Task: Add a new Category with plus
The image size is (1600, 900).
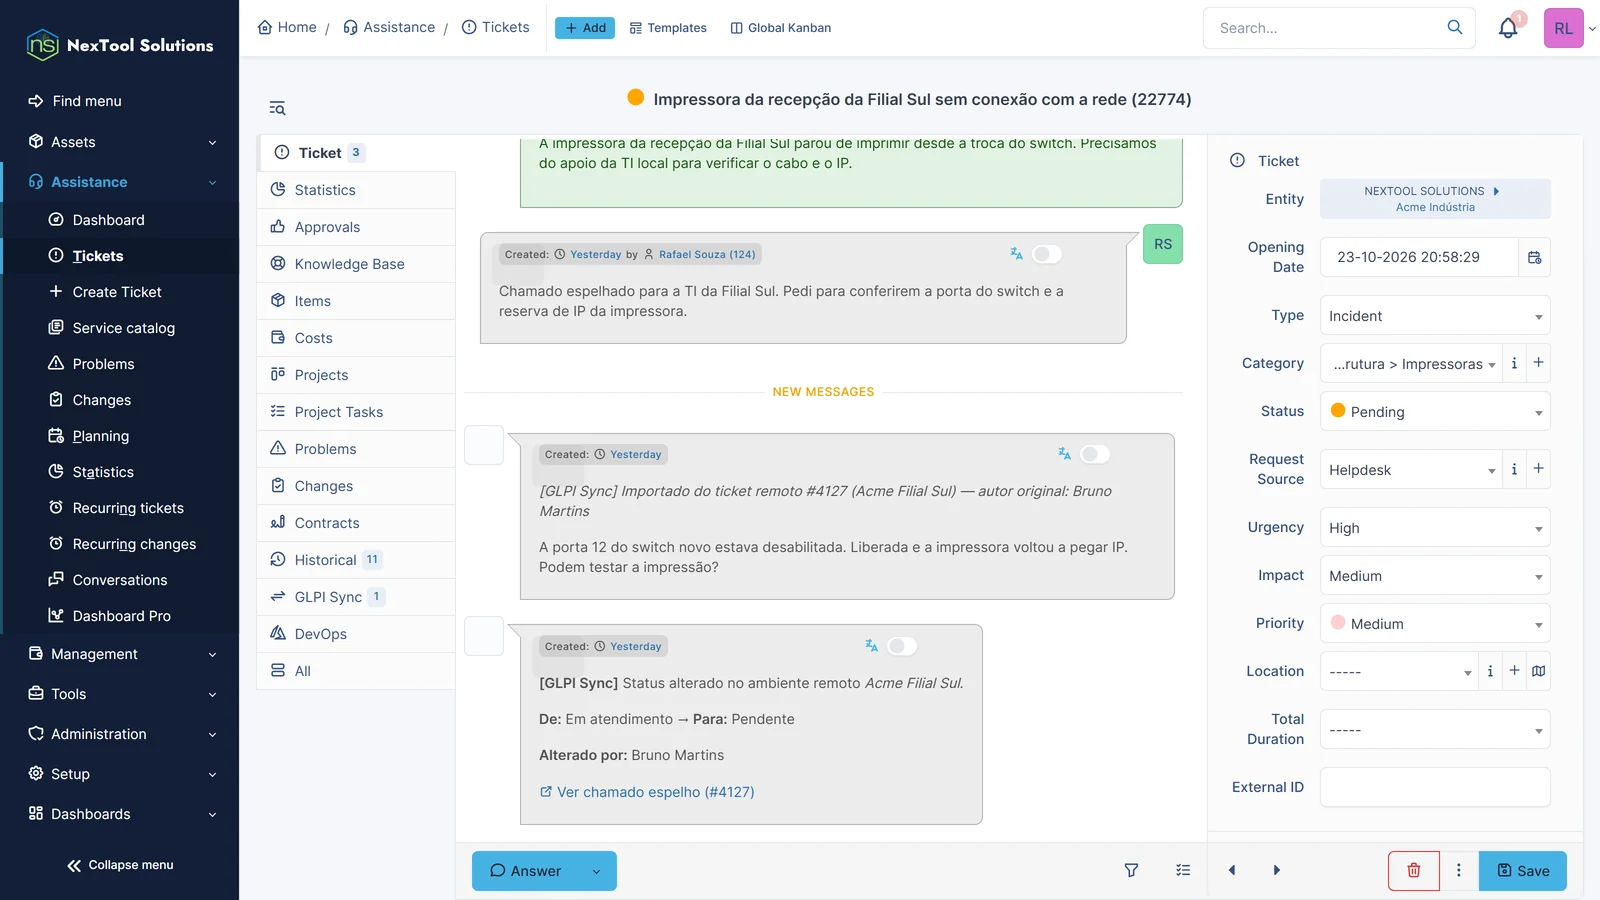Action: tap(1538, 363)
